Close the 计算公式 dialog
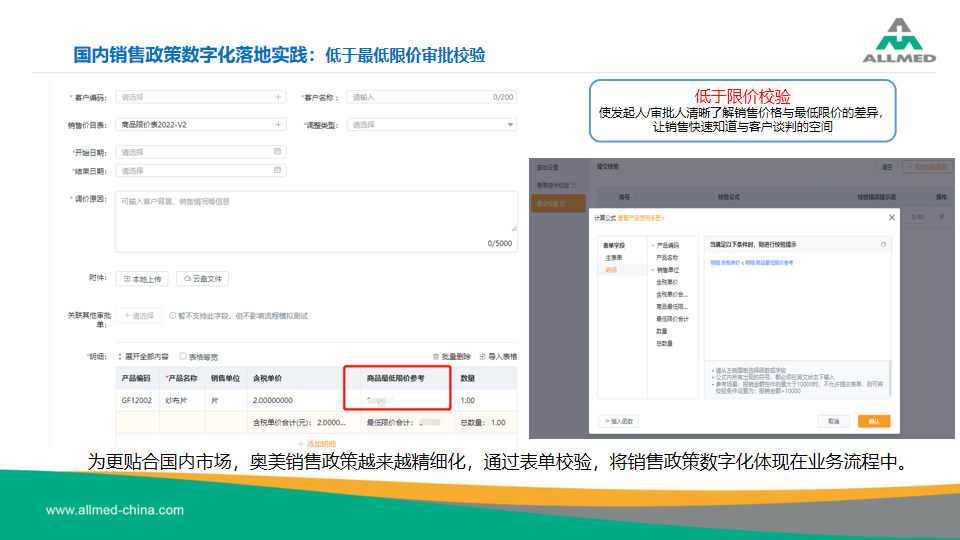 pos(891,217)
